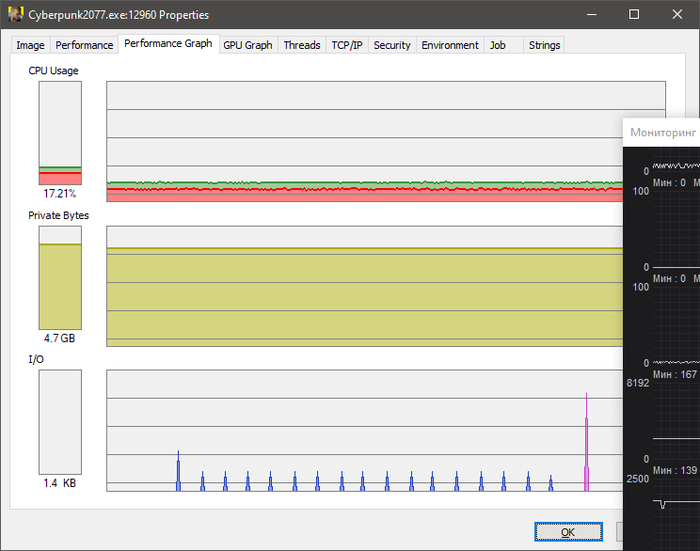The image size is (700, 551).
Task: Switch to the TCP/IP tab
Action: [x=347, y=45]
